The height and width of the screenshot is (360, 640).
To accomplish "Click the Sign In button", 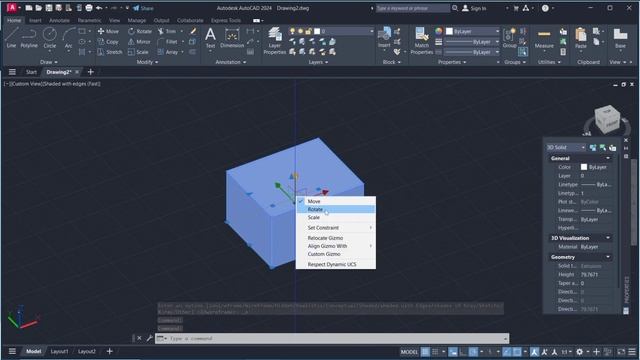I will point(474,8).
